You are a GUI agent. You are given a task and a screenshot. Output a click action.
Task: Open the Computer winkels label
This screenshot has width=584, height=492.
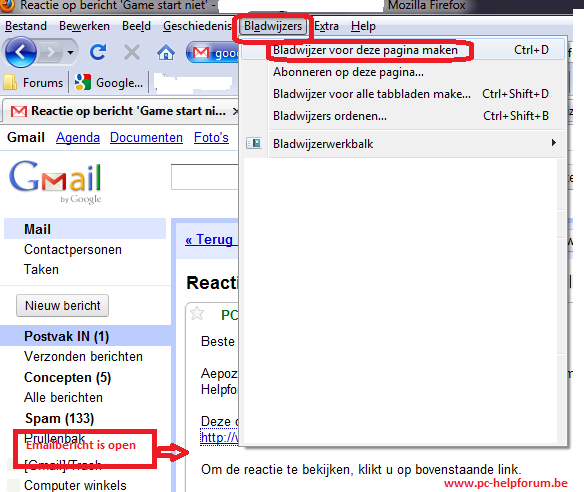click(x=75, y=485)
